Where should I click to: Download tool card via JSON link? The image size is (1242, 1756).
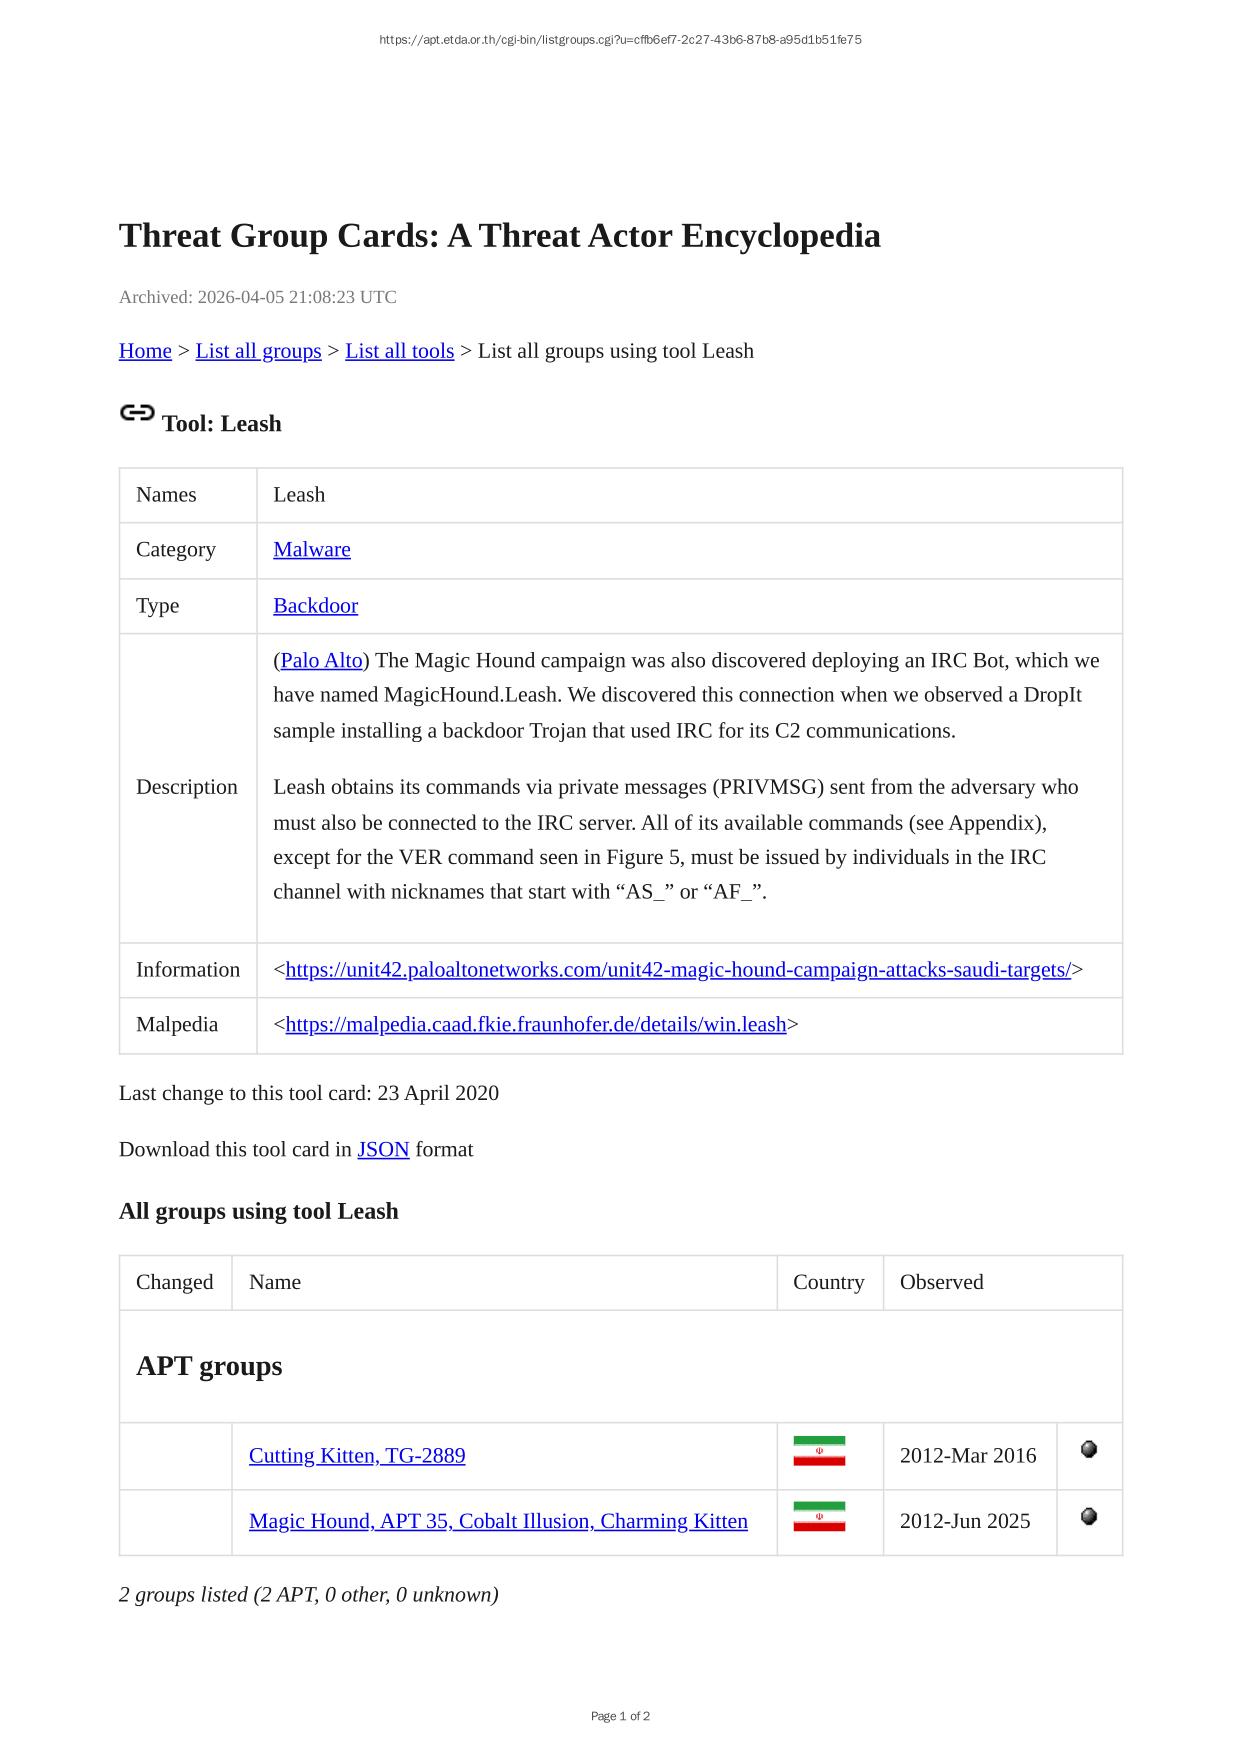point(383,1149)
